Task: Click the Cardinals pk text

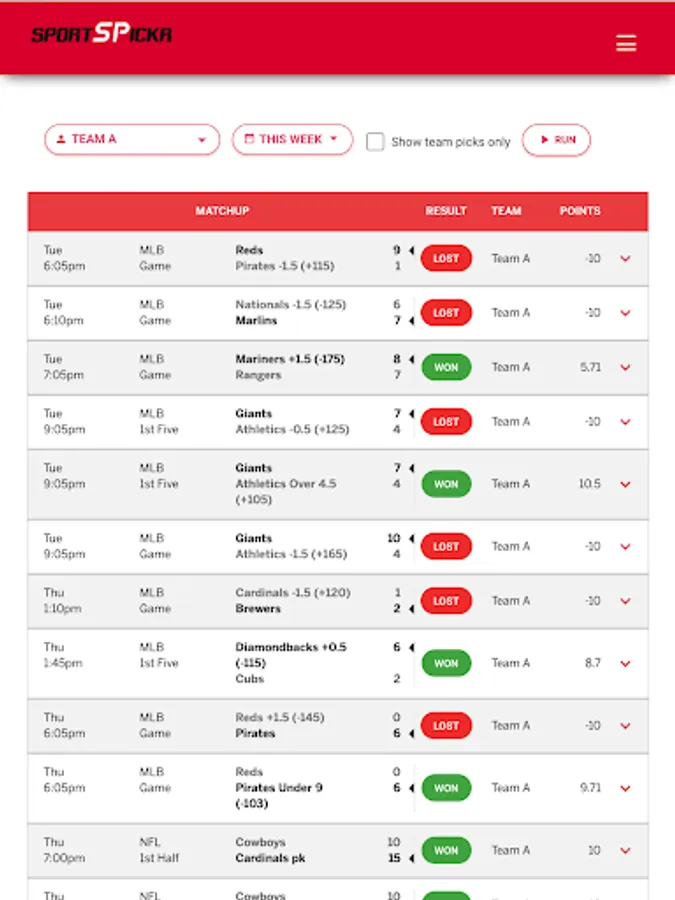Action: [x=270, y=858]
